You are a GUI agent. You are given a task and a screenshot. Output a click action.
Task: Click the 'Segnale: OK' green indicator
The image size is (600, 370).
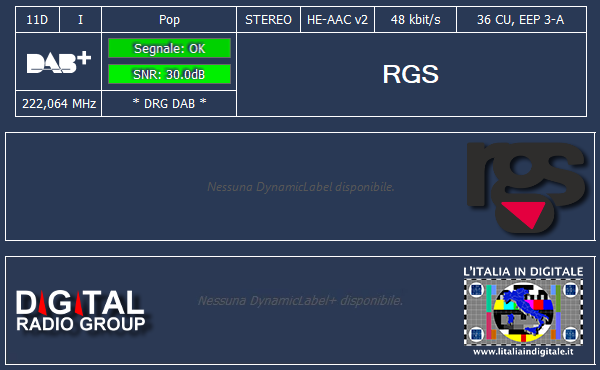[170, 49]
